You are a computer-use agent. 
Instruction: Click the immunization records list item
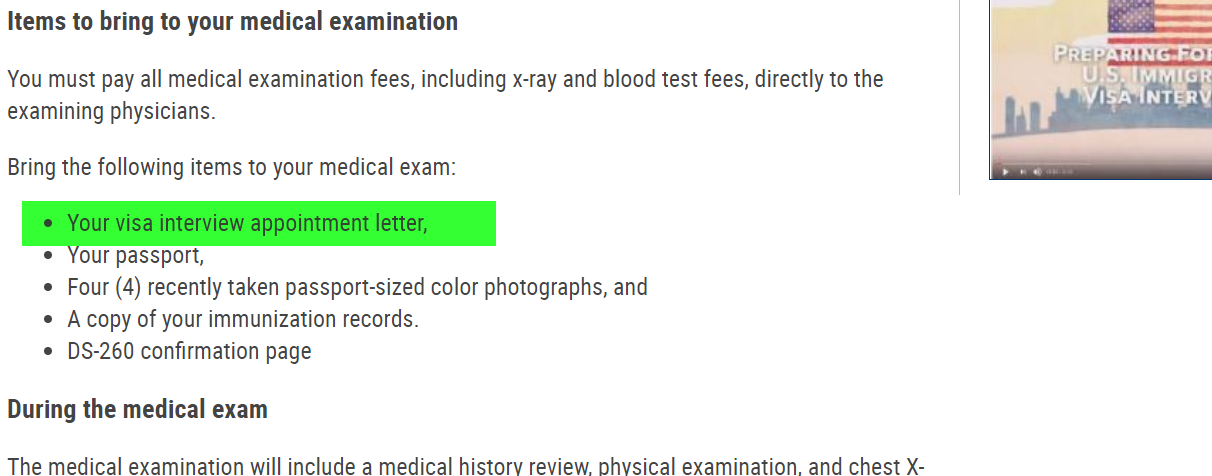coord(243,319)
